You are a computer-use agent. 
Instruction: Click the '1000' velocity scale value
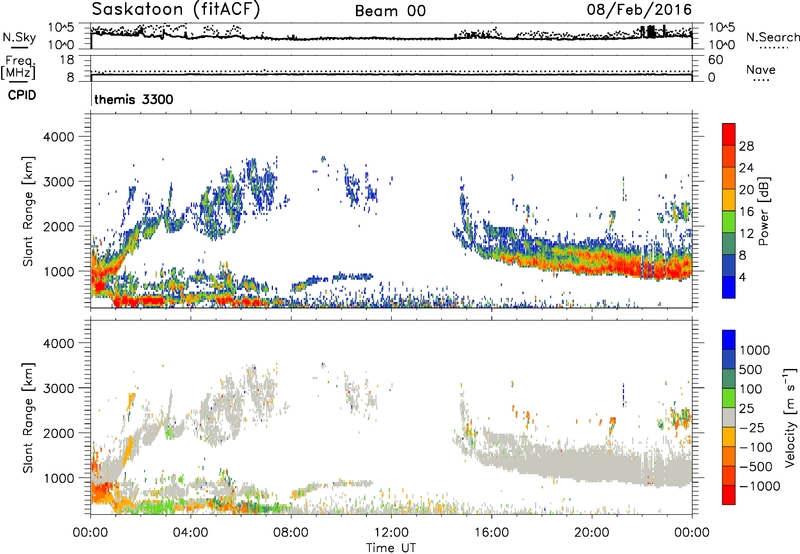pyautogui.click(x=754, y=350)
